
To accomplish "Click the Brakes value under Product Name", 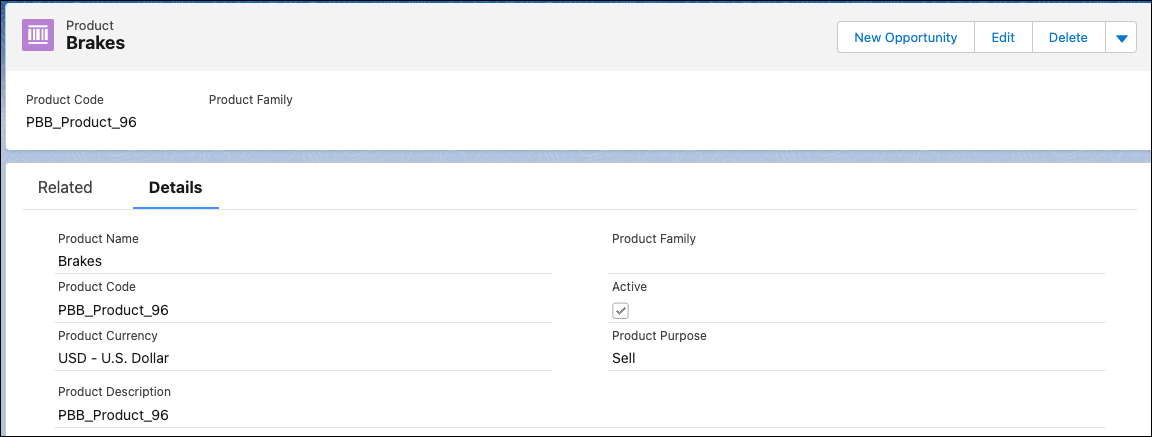I will [80, 261].
